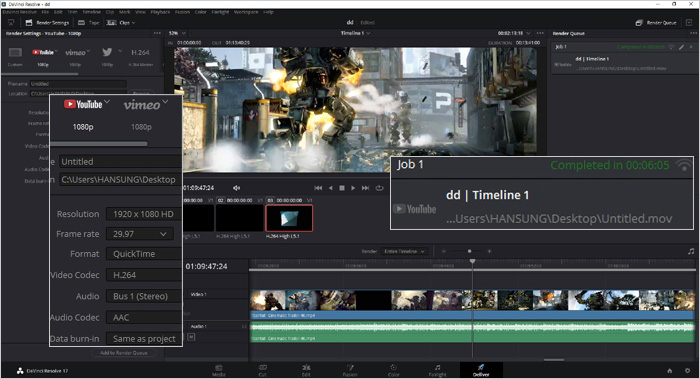Jump to first frame transport button
This screenshot has width=700, height=379.
pyautogui.click(x=318, y=188)
